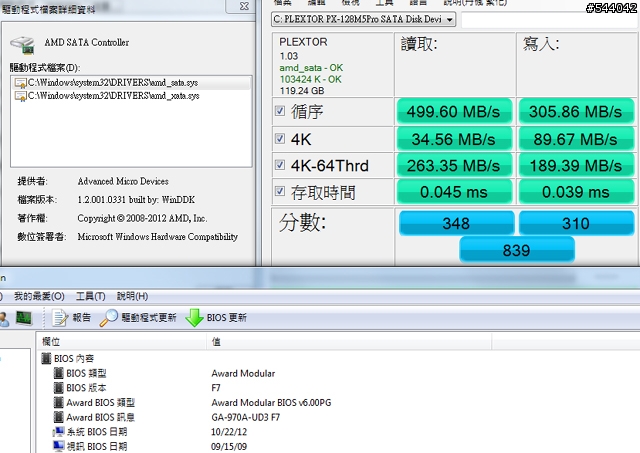Click the 寫入 write column heading
This screenshot has width=640, height=453.
point(541,44)
